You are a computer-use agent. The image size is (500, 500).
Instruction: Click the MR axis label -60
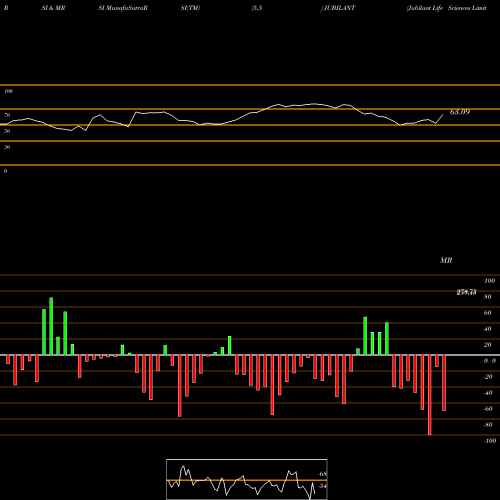point(488,409)
